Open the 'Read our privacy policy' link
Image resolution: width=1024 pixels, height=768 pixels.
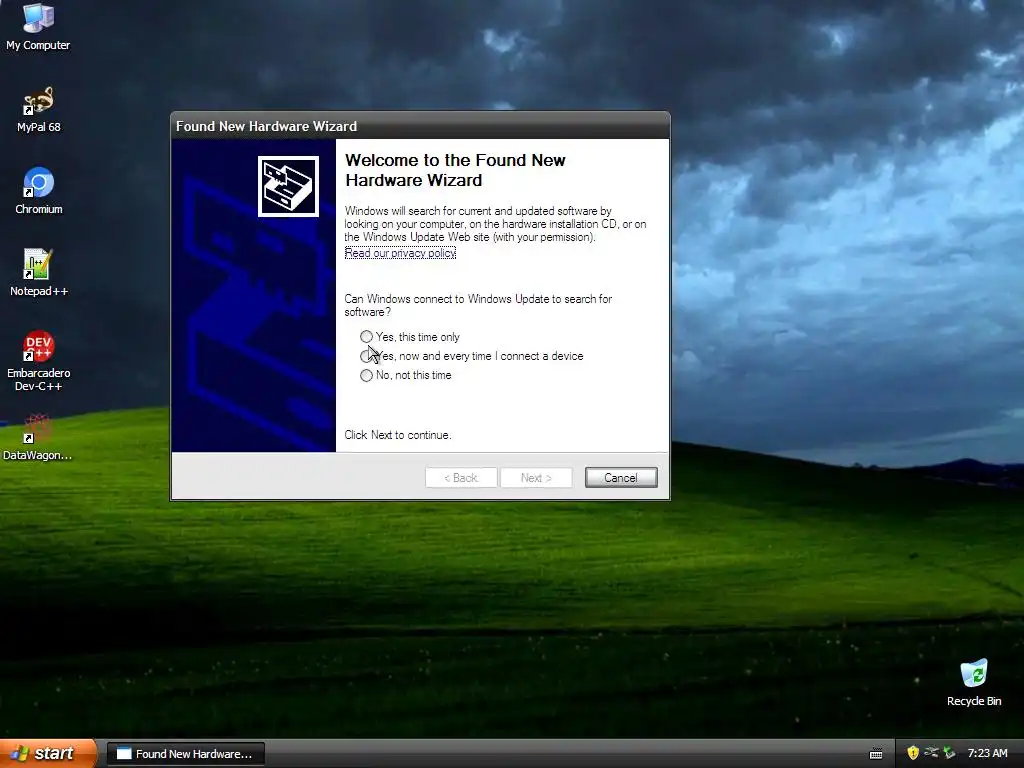400,253
